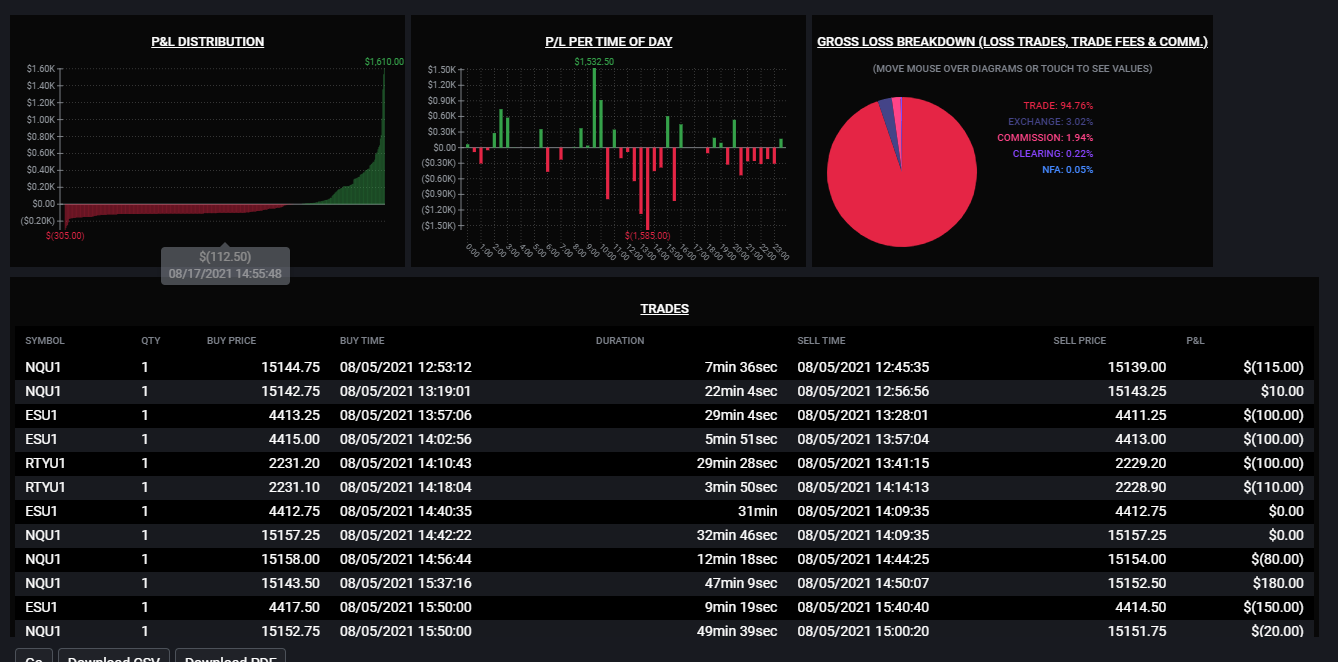
Task: Sort trades by SYMBOL column header
Action: click(x=45, y=341)
